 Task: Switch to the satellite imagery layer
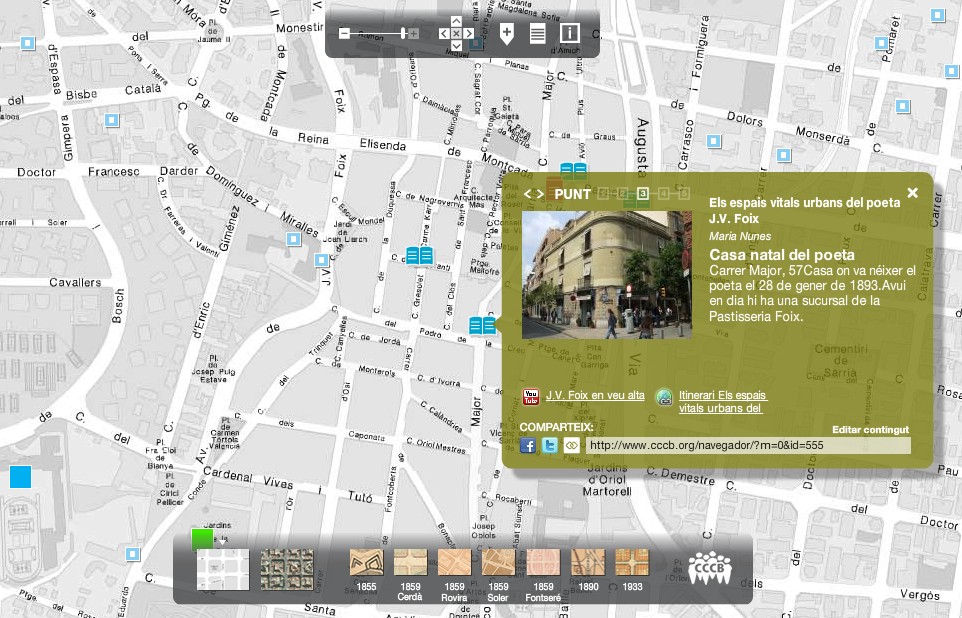pyautogui.click(x=279, y=568)
